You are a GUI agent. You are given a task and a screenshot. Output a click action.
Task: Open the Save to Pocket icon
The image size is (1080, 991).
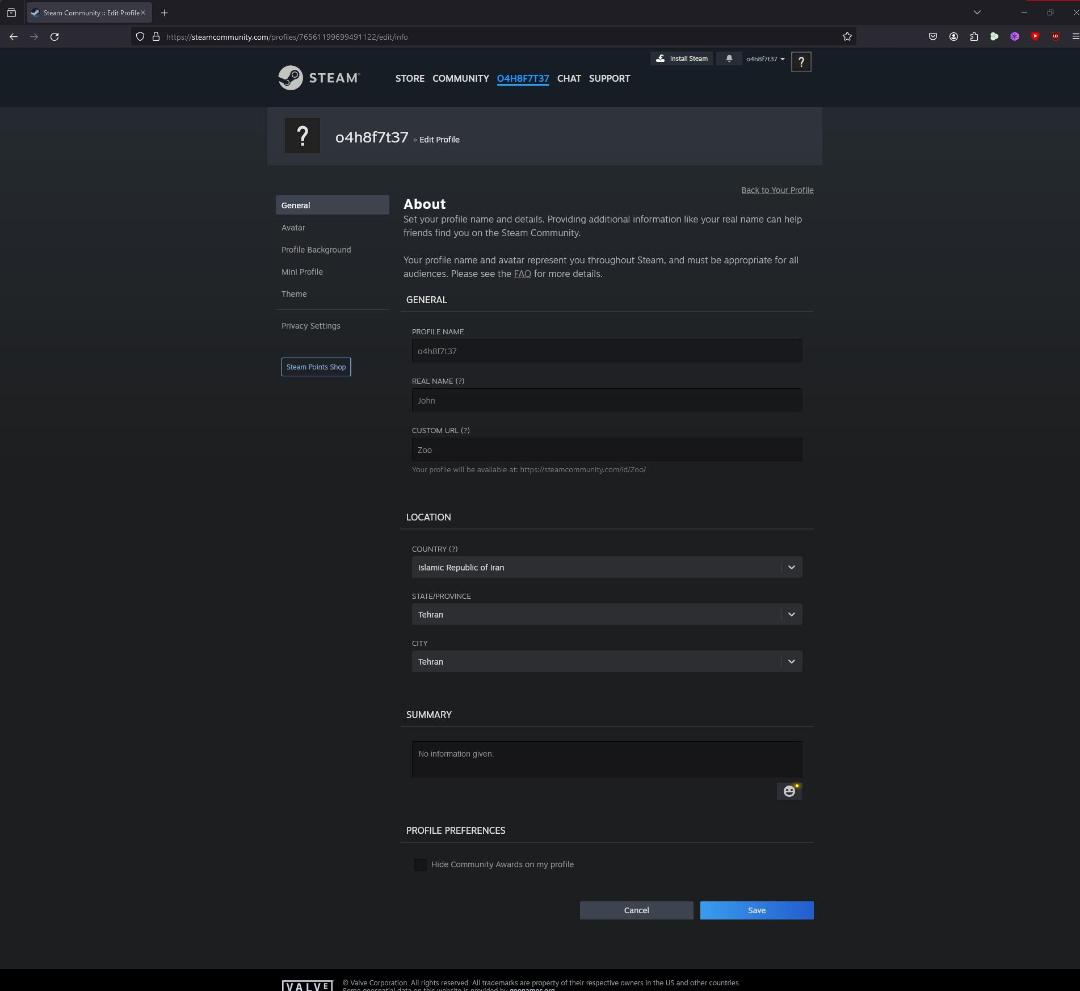coord(933,36)
